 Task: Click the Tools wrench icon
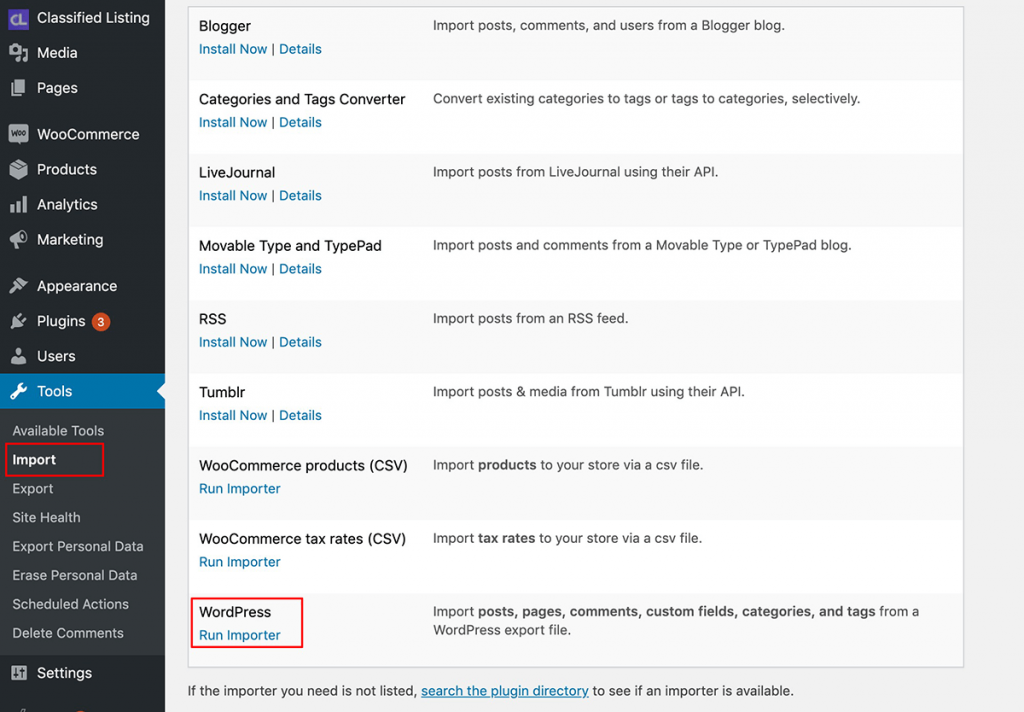18,391
